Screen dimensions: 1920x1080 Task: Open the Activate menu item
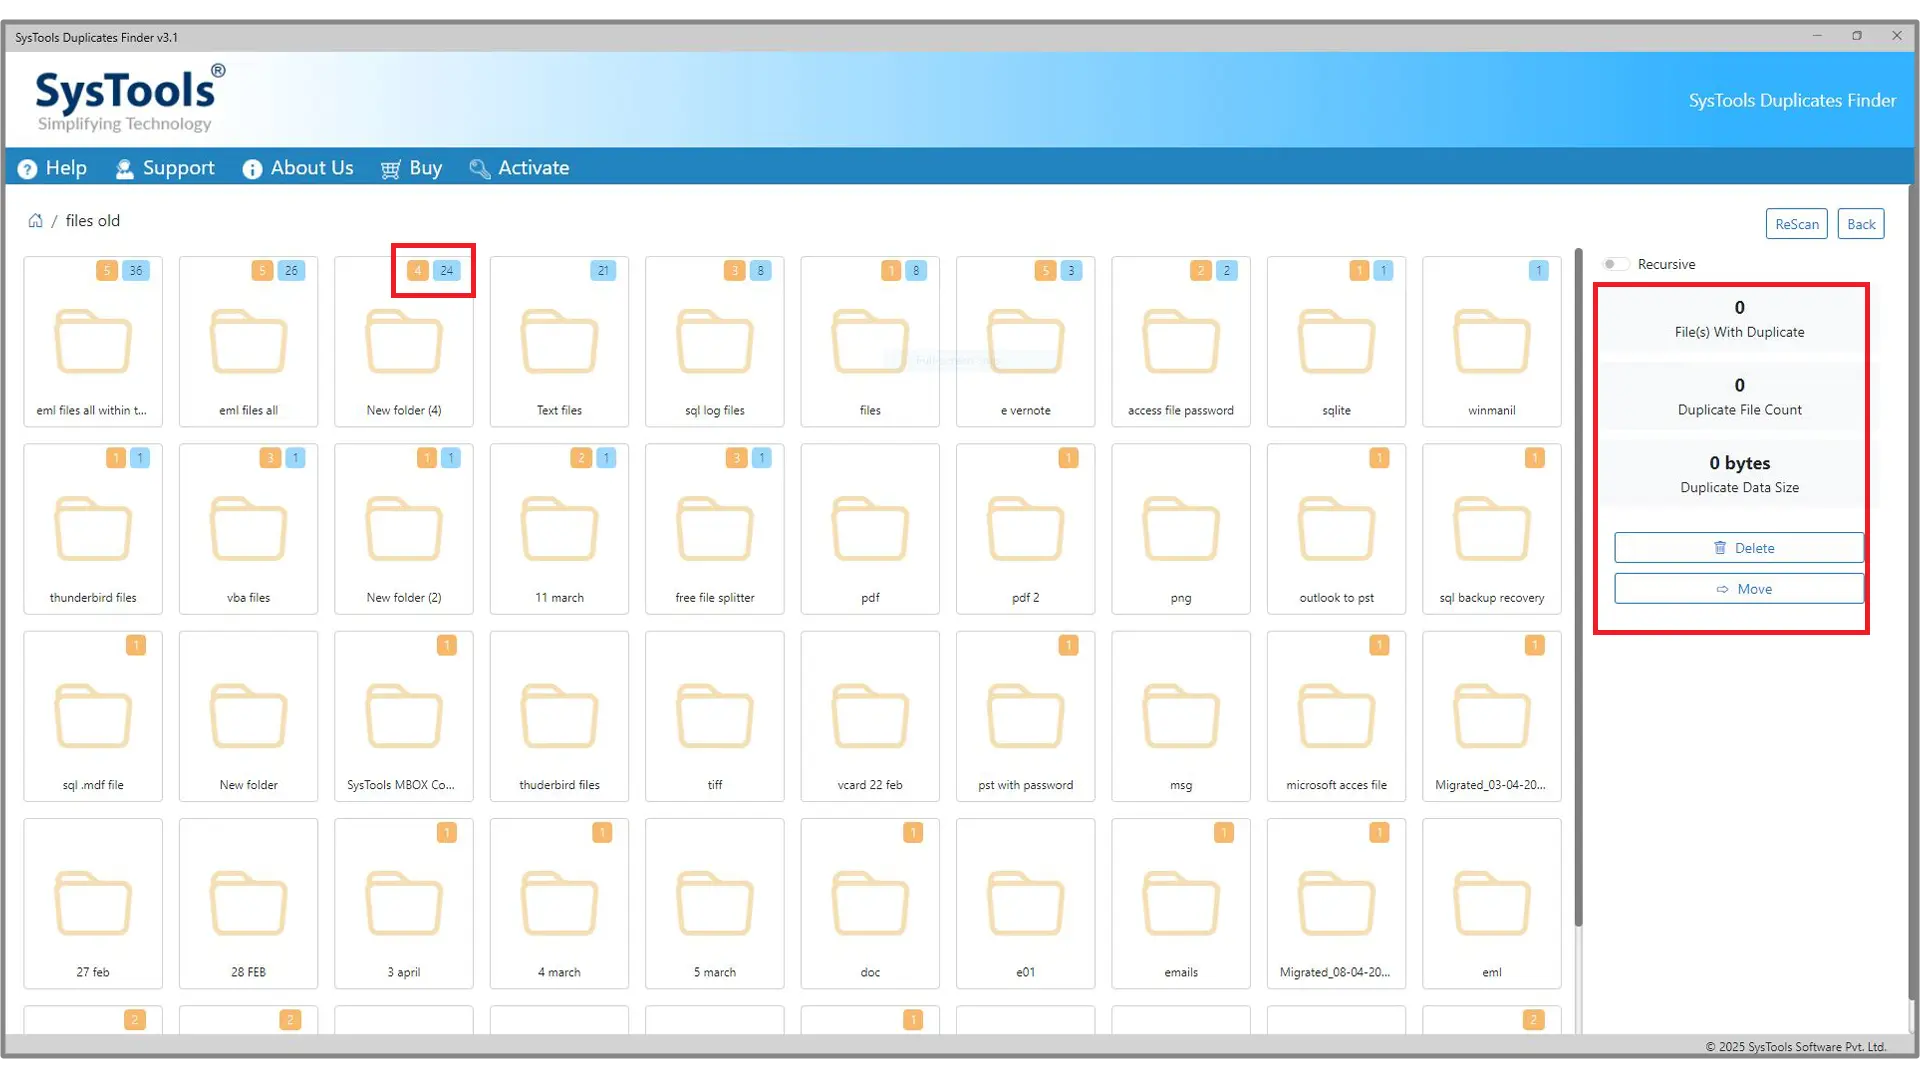tap(519, 168)
